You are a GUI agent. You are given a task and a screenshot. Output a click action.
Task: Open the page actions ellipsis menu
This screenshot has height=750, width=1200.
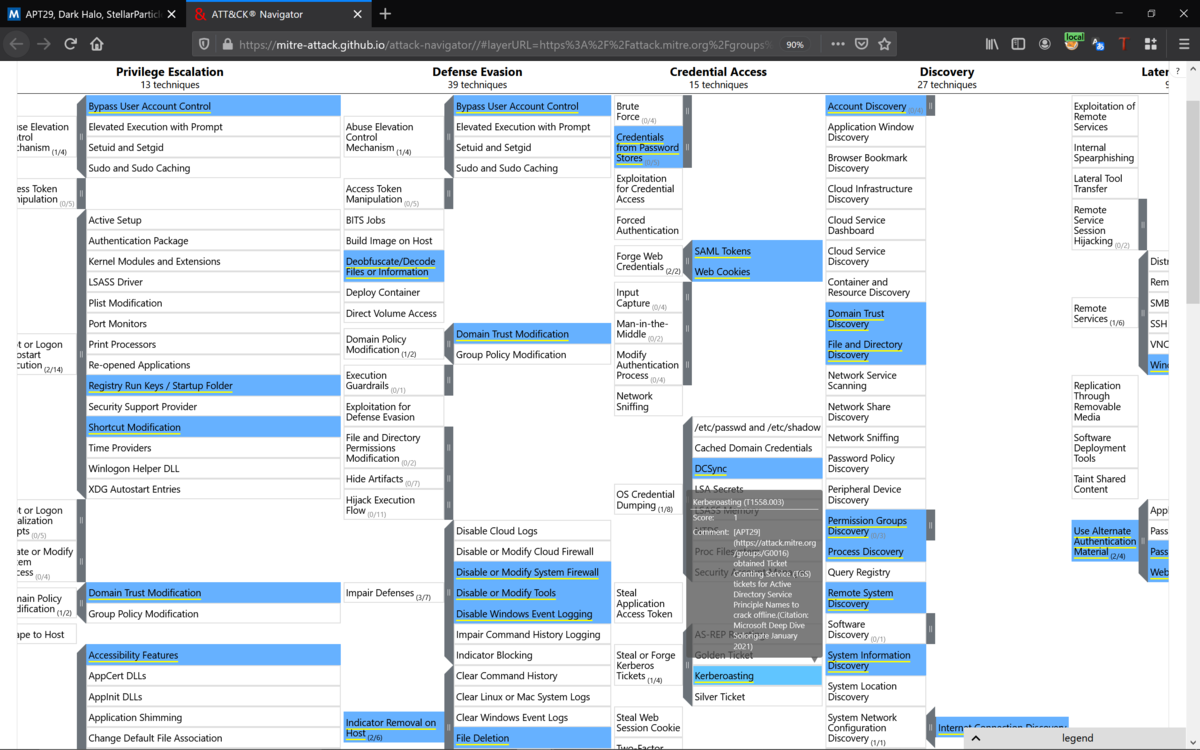[838, 44]
